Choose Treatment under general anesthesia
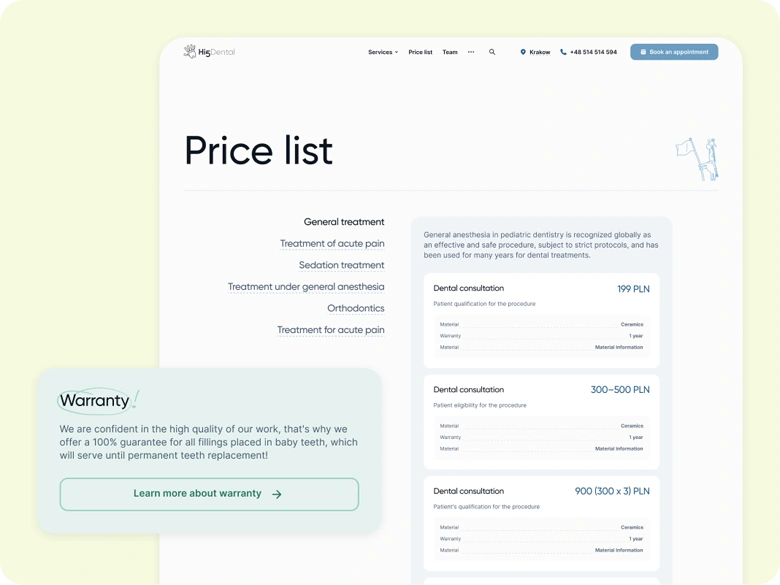Screen dimensions: 780x585 pos(306,287)
